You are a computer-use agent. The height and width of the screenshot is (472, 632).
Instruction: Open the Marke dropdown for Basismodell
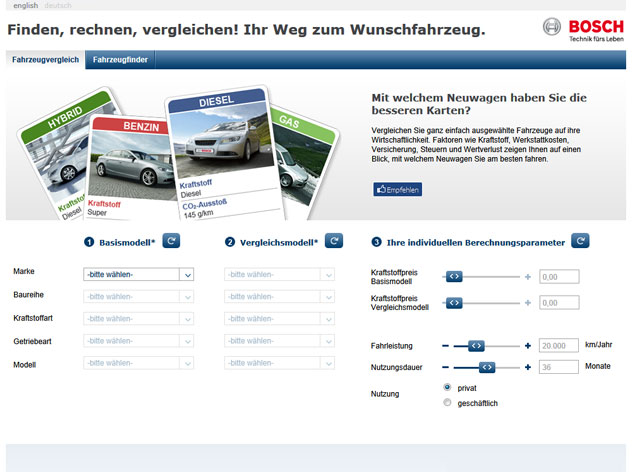(138, 274)
